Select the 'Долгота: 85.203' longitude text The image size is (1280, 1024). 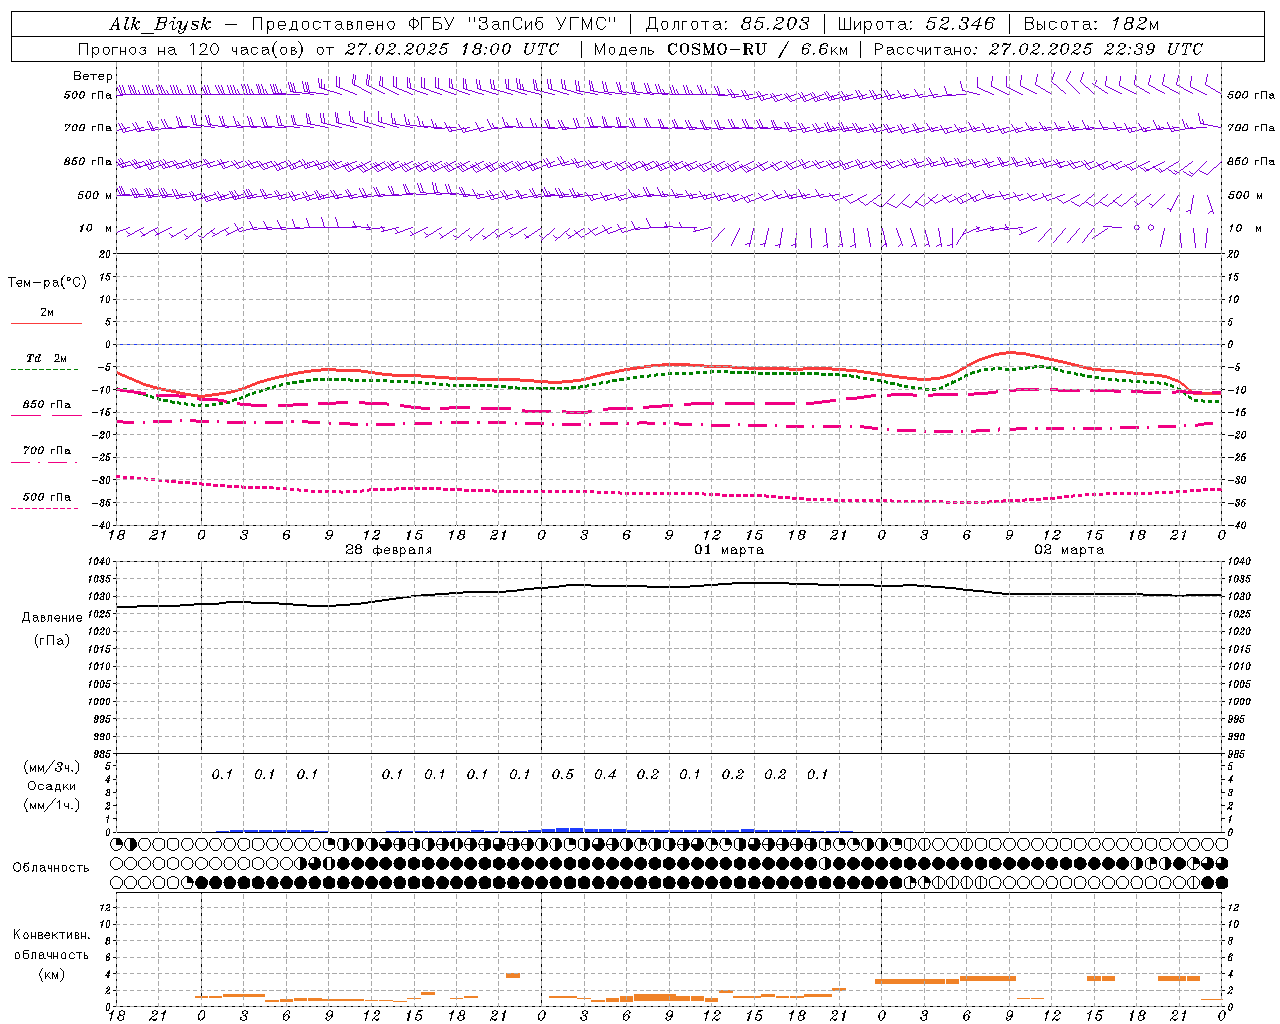coord(728,25)
